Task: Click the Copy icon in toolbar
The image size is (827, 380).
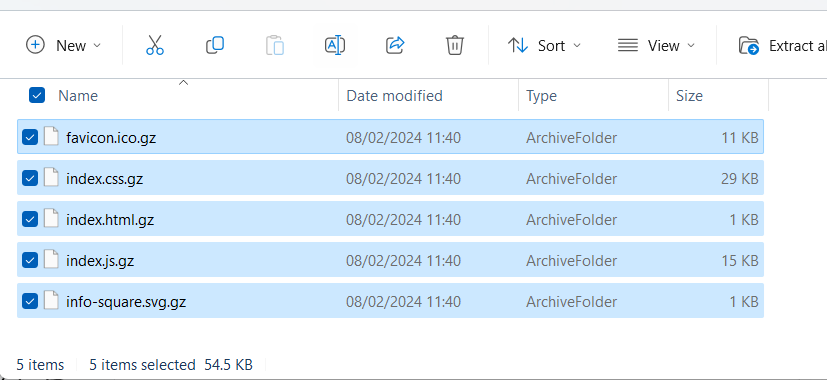Action: 215,45
